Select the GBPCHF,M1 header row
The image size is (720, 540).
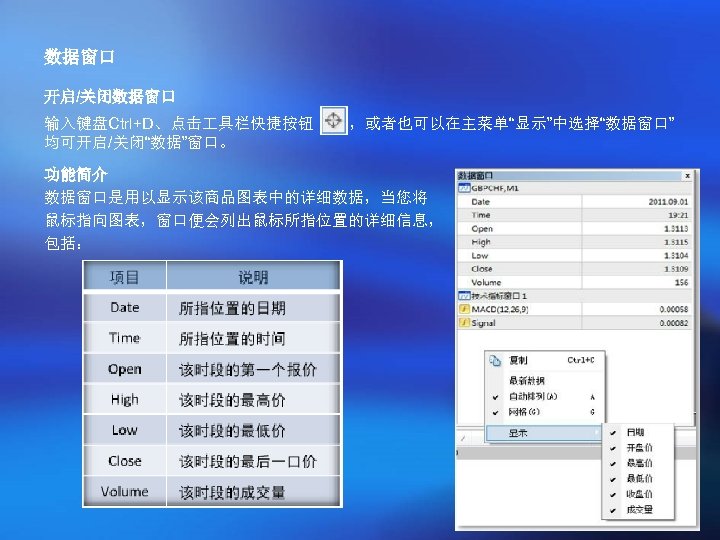575,188
